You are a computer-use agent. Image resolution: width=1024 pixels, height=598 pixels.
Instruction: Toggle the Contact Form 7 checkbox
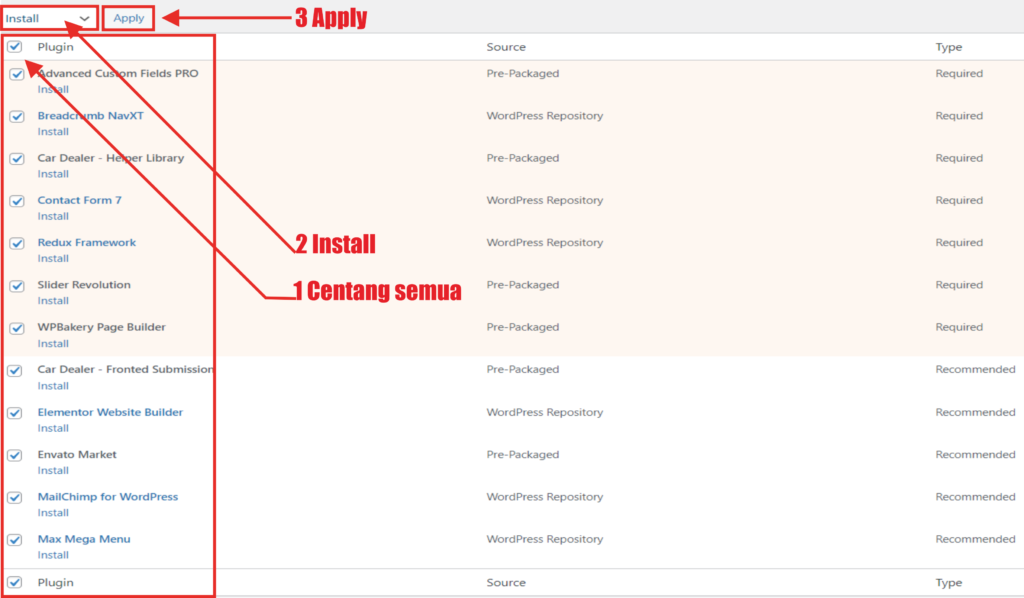tap(17, 201)
